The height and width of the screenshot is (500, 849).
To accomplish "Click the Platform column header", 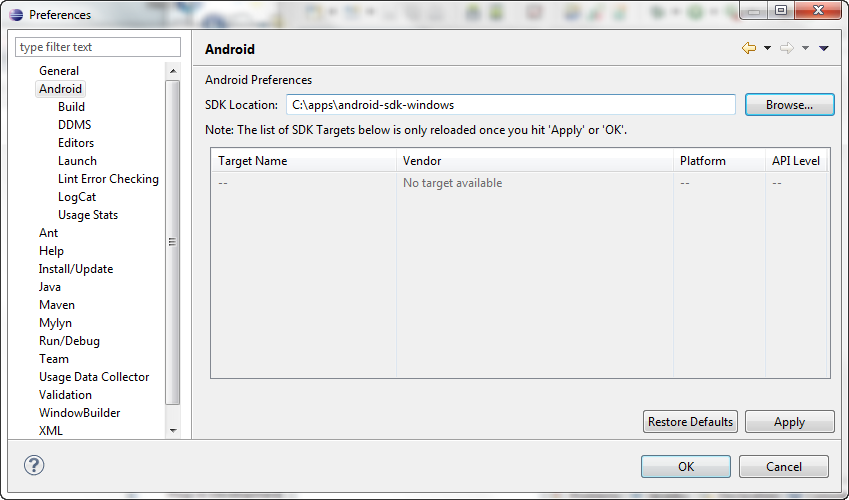I will (720, 161).
